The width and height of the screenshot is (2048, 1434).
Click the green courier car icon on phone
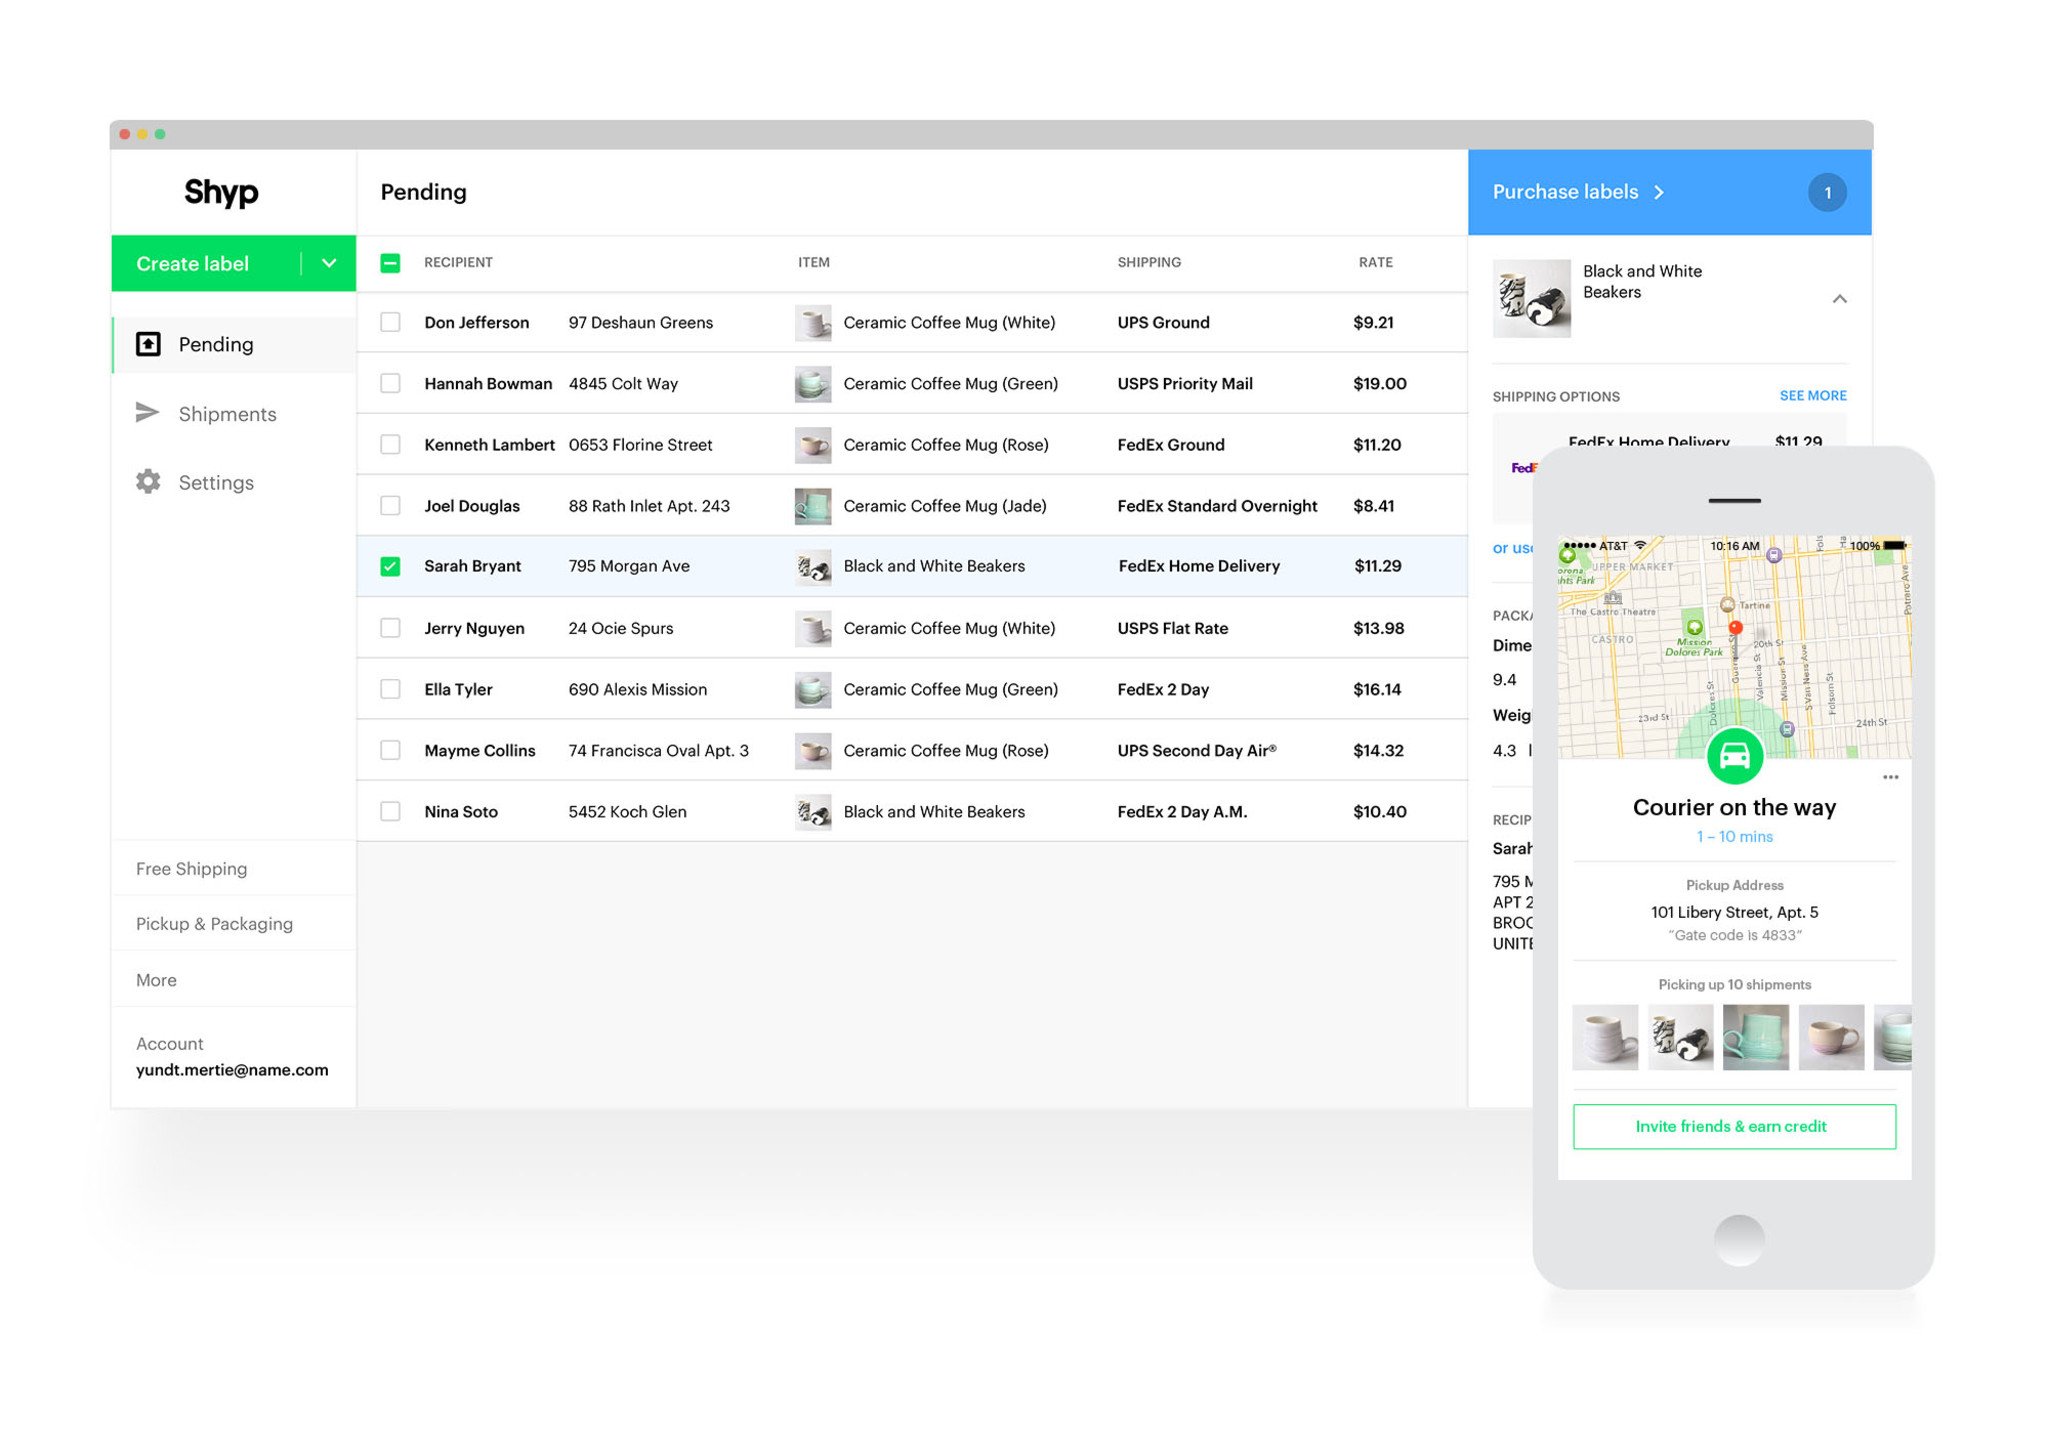point(1734,756)
